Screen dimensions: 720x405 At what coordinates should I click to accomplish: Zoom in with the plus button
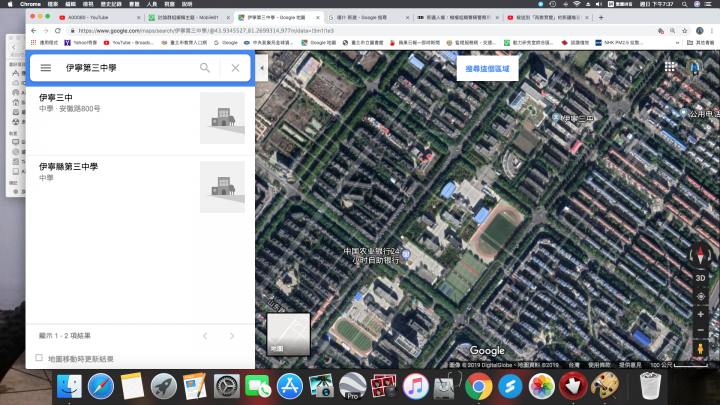pos(701,315)
